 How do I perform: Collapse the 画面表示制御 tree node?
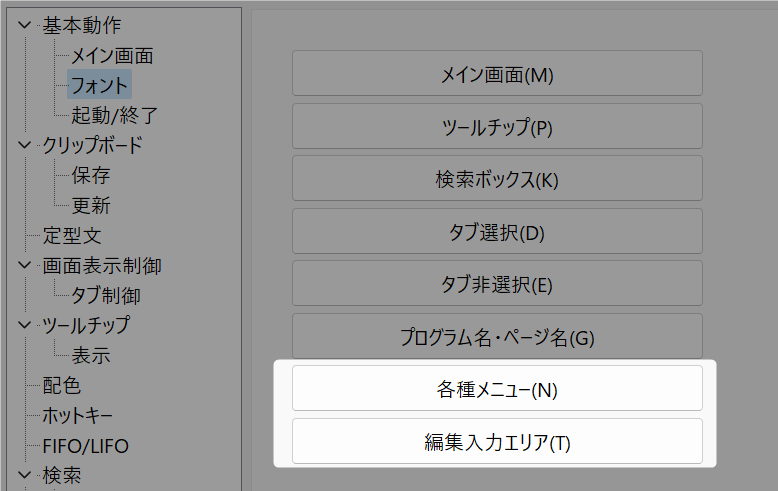(24, 266)
